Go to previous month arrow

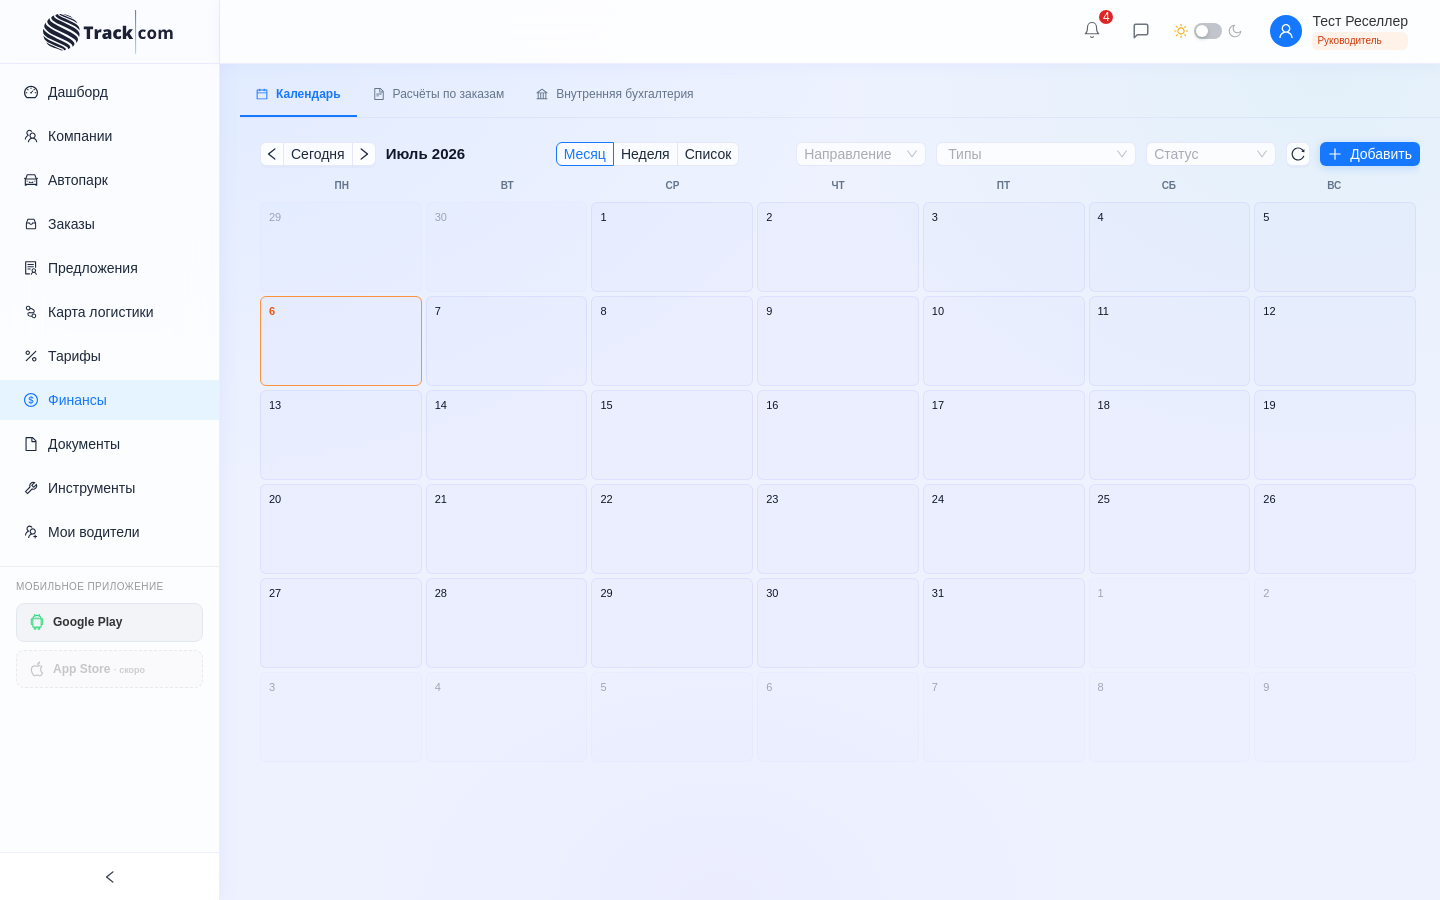(272, 154)
